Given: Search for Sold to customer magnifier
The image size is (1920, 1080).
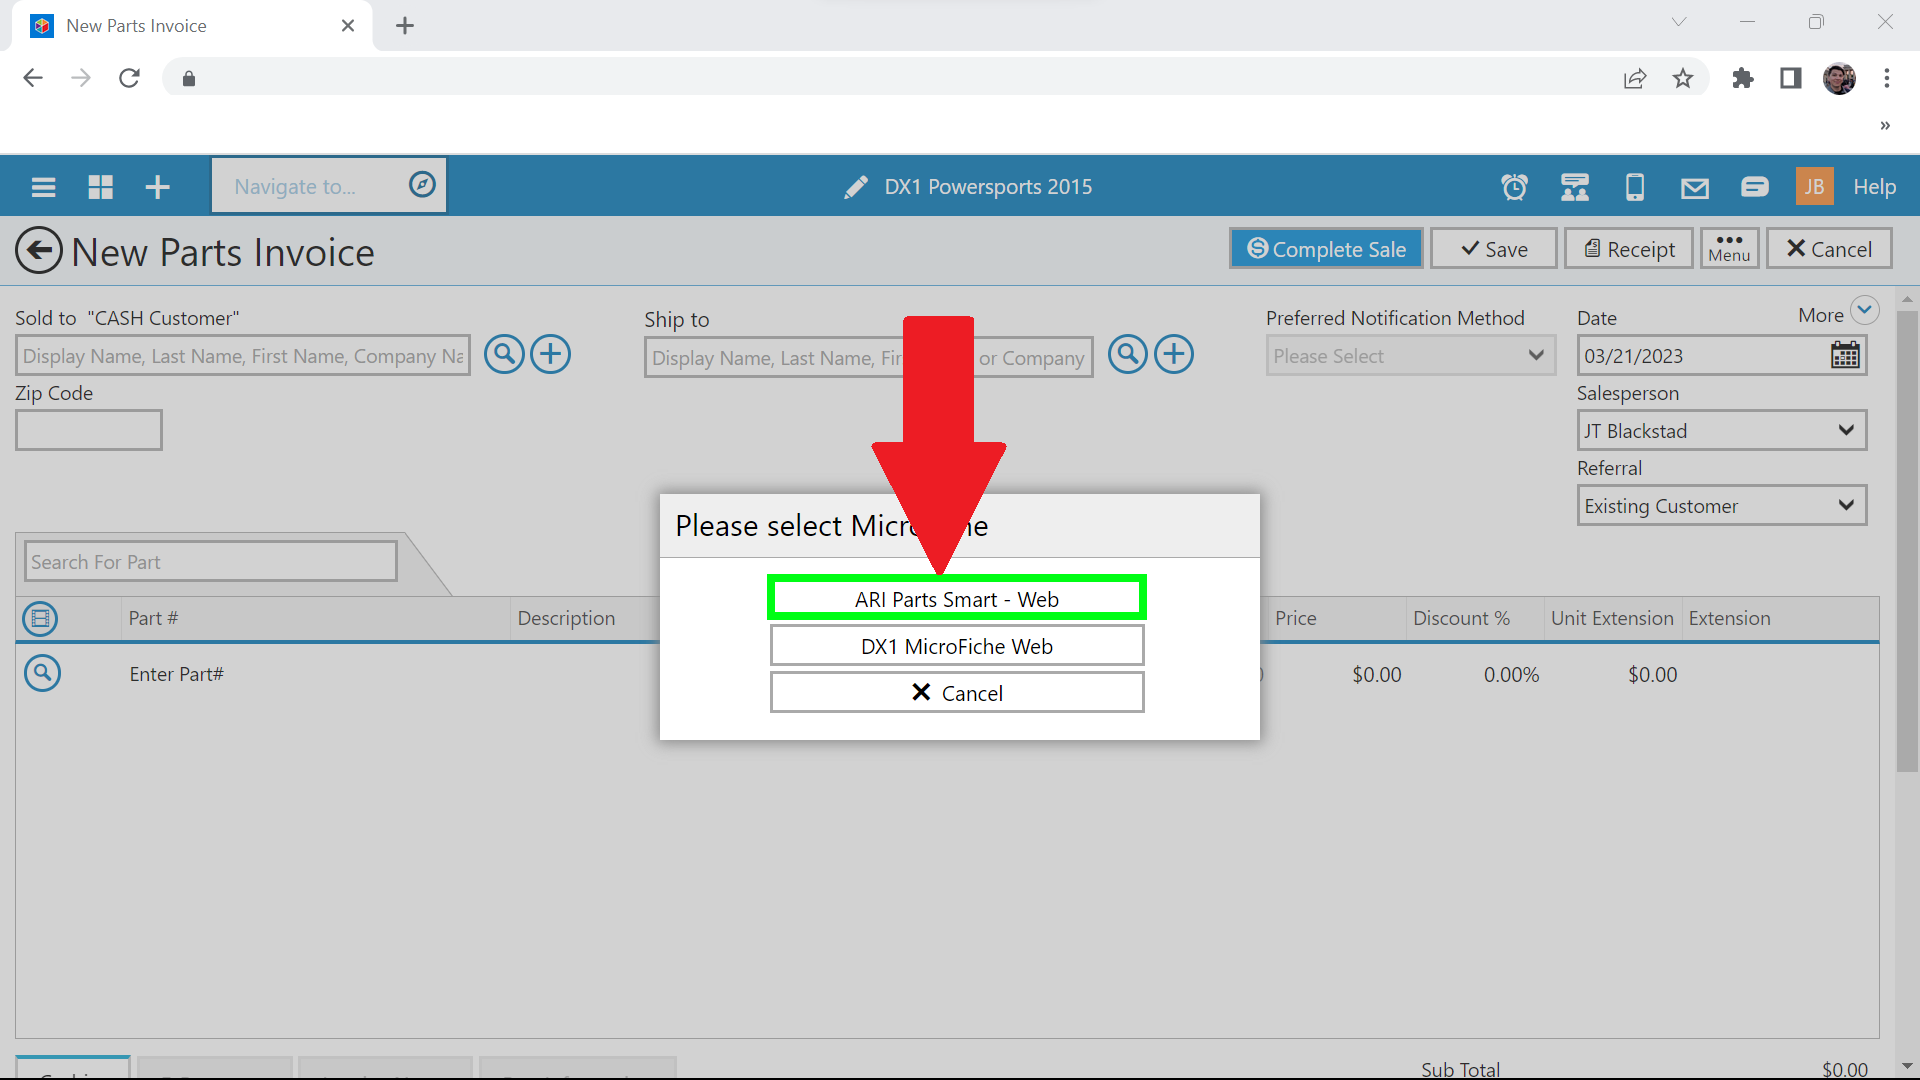Looking at the screenshot, I should click(x=505, y=354).
